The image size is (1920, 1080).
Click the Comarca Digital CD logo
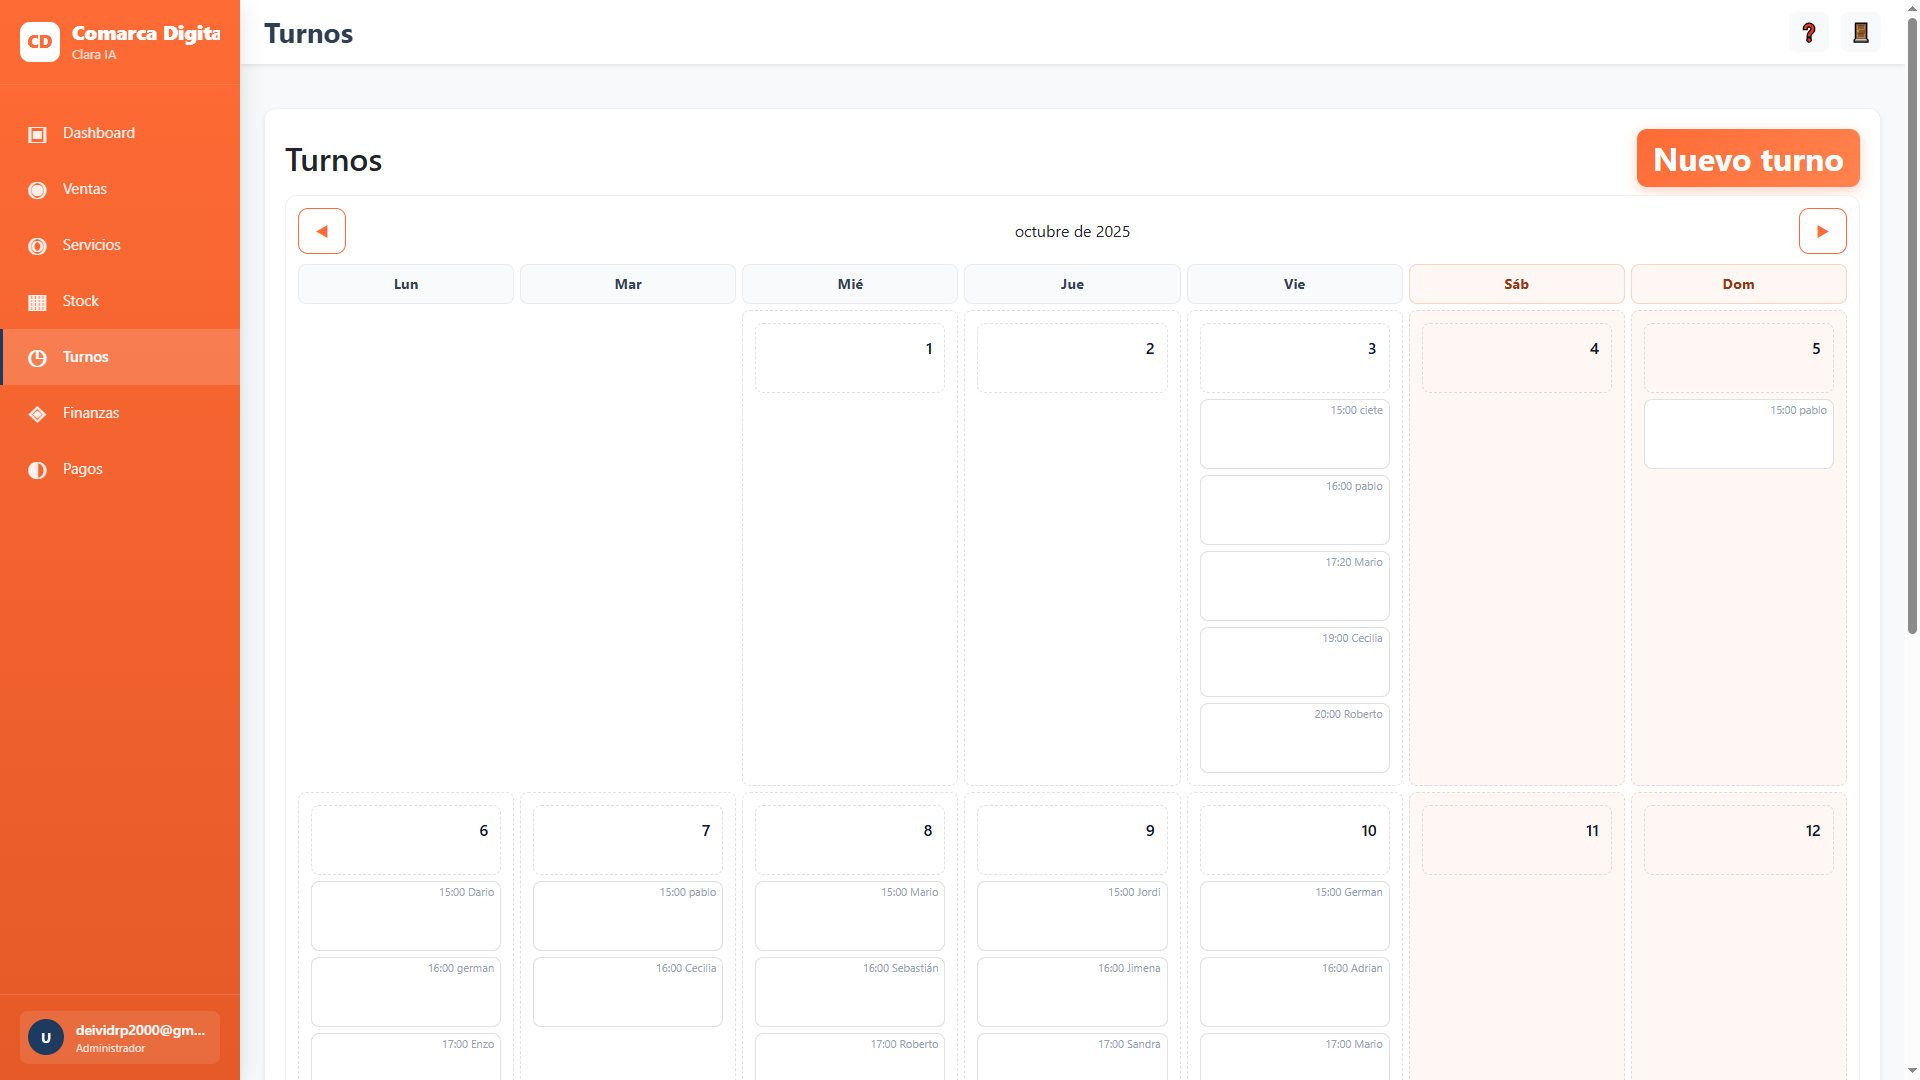pos(40,42)
